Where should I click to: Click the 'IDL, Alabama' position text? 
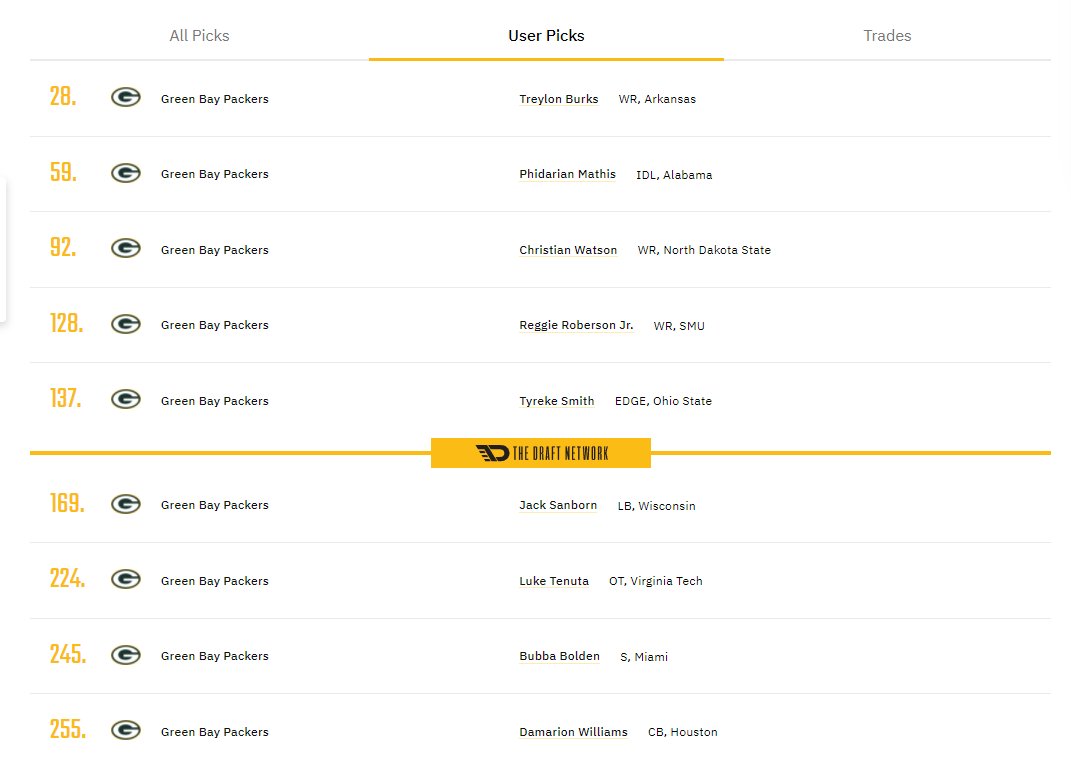674,175
